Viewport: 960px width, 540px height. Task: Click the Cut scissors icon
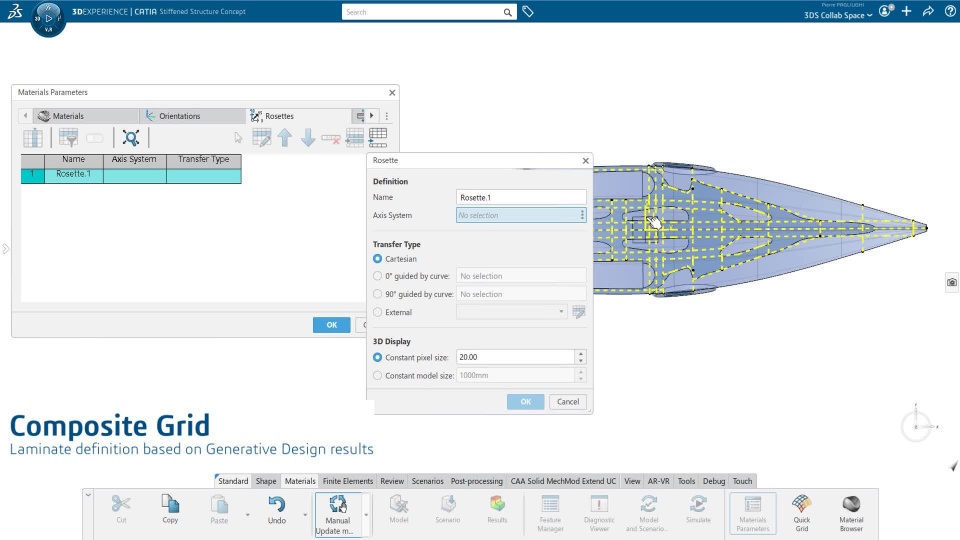point(121,509)
